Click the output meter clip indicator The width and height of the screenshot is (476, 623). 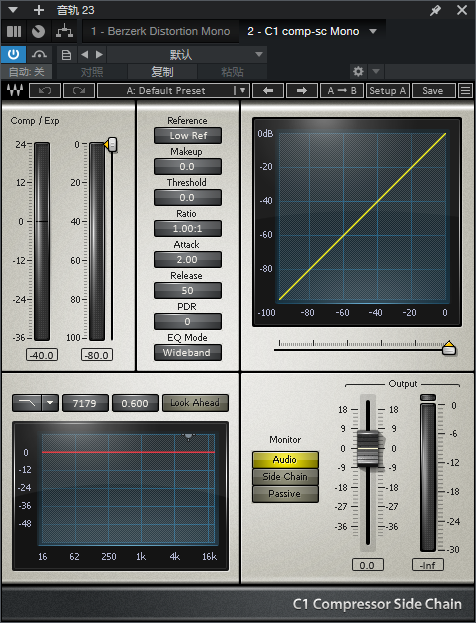point(428,397)
